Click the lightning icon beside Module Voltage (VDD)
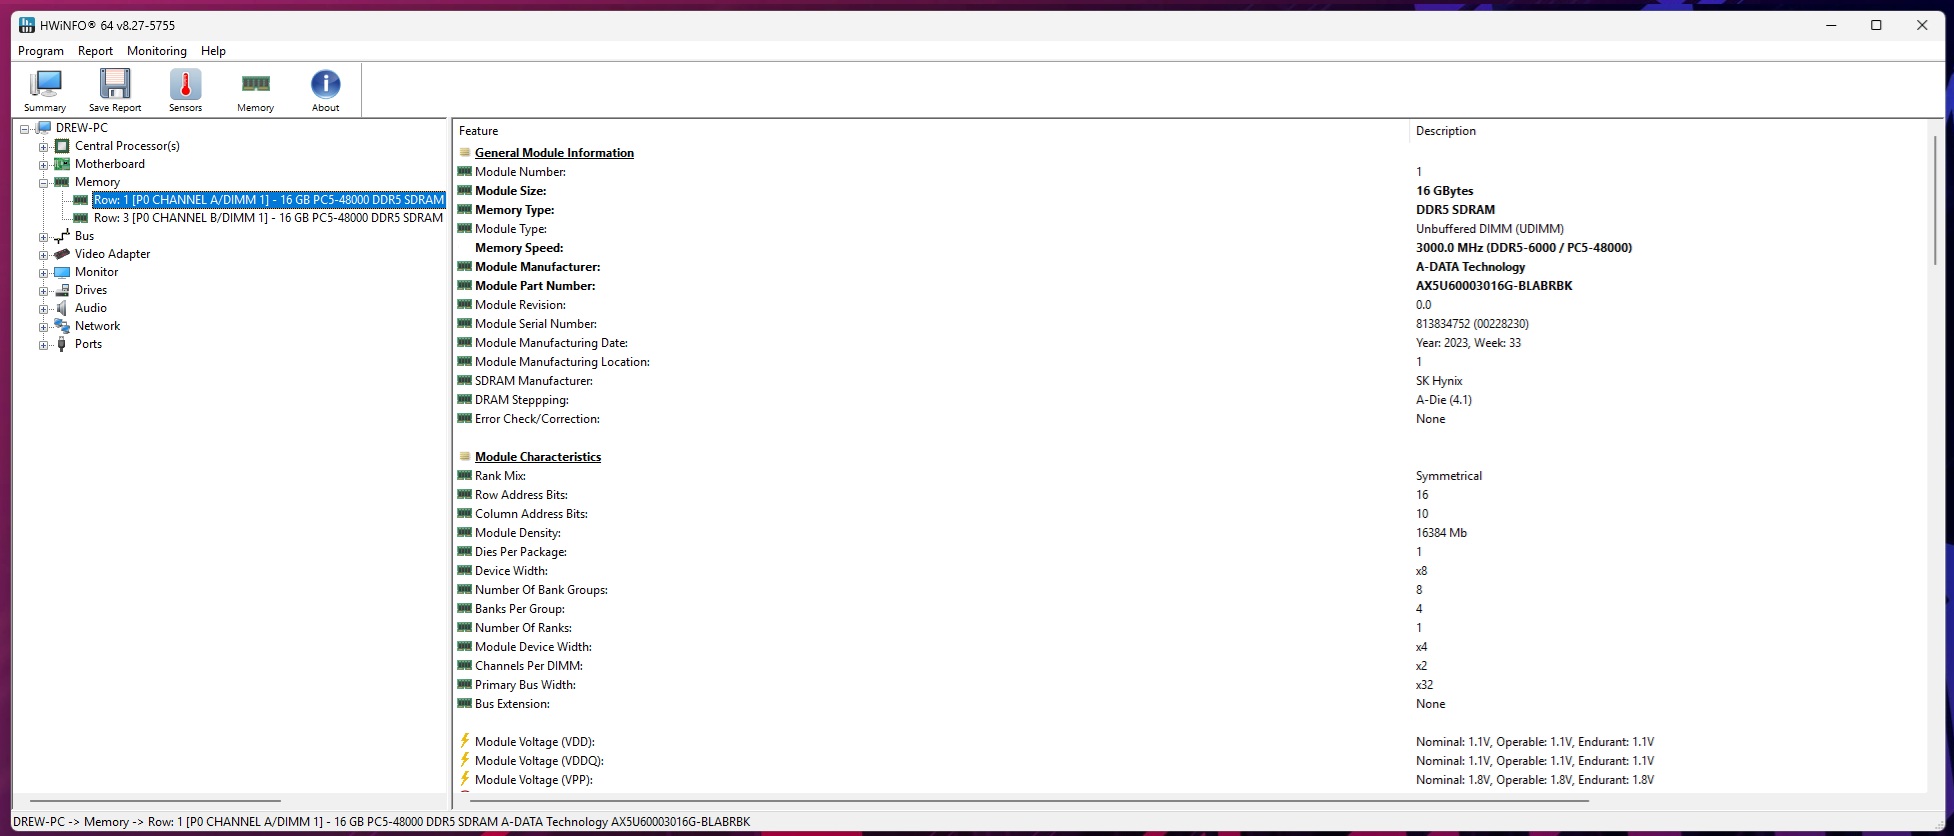The height and width of the screenshot is (836, 1954). (x=465, y=742)
